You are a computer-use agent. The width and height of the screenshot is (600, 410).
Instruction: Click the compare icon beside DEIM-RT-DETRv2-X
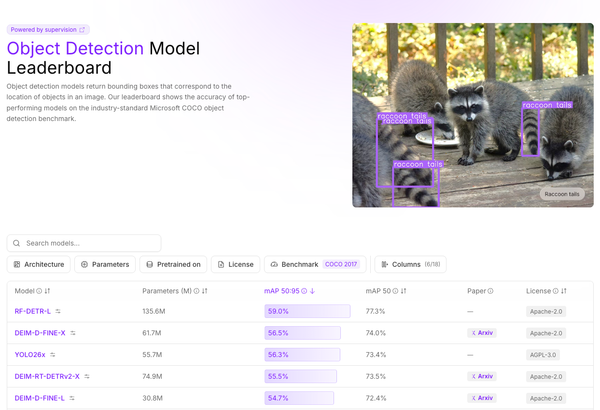click(x=87, y=376)
